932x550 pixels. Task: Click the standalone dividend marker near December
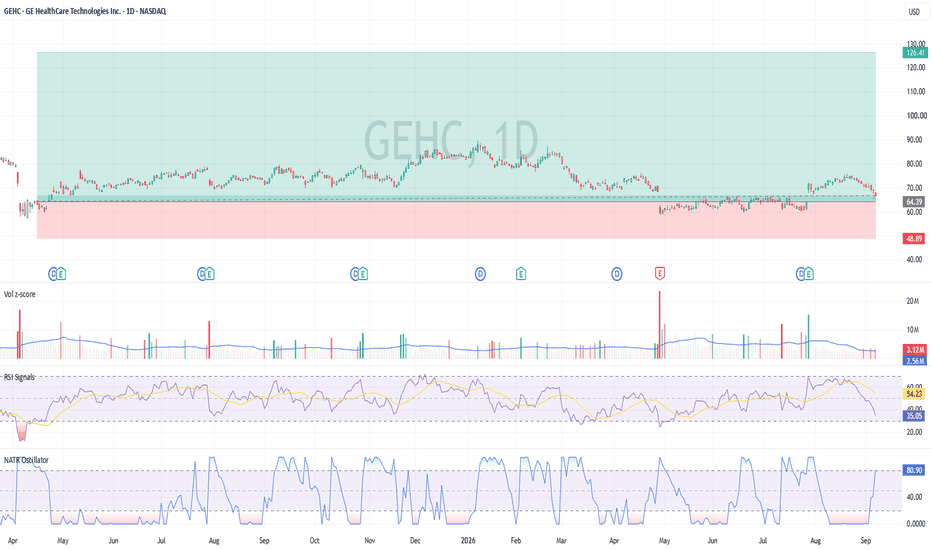click(480, 274)
